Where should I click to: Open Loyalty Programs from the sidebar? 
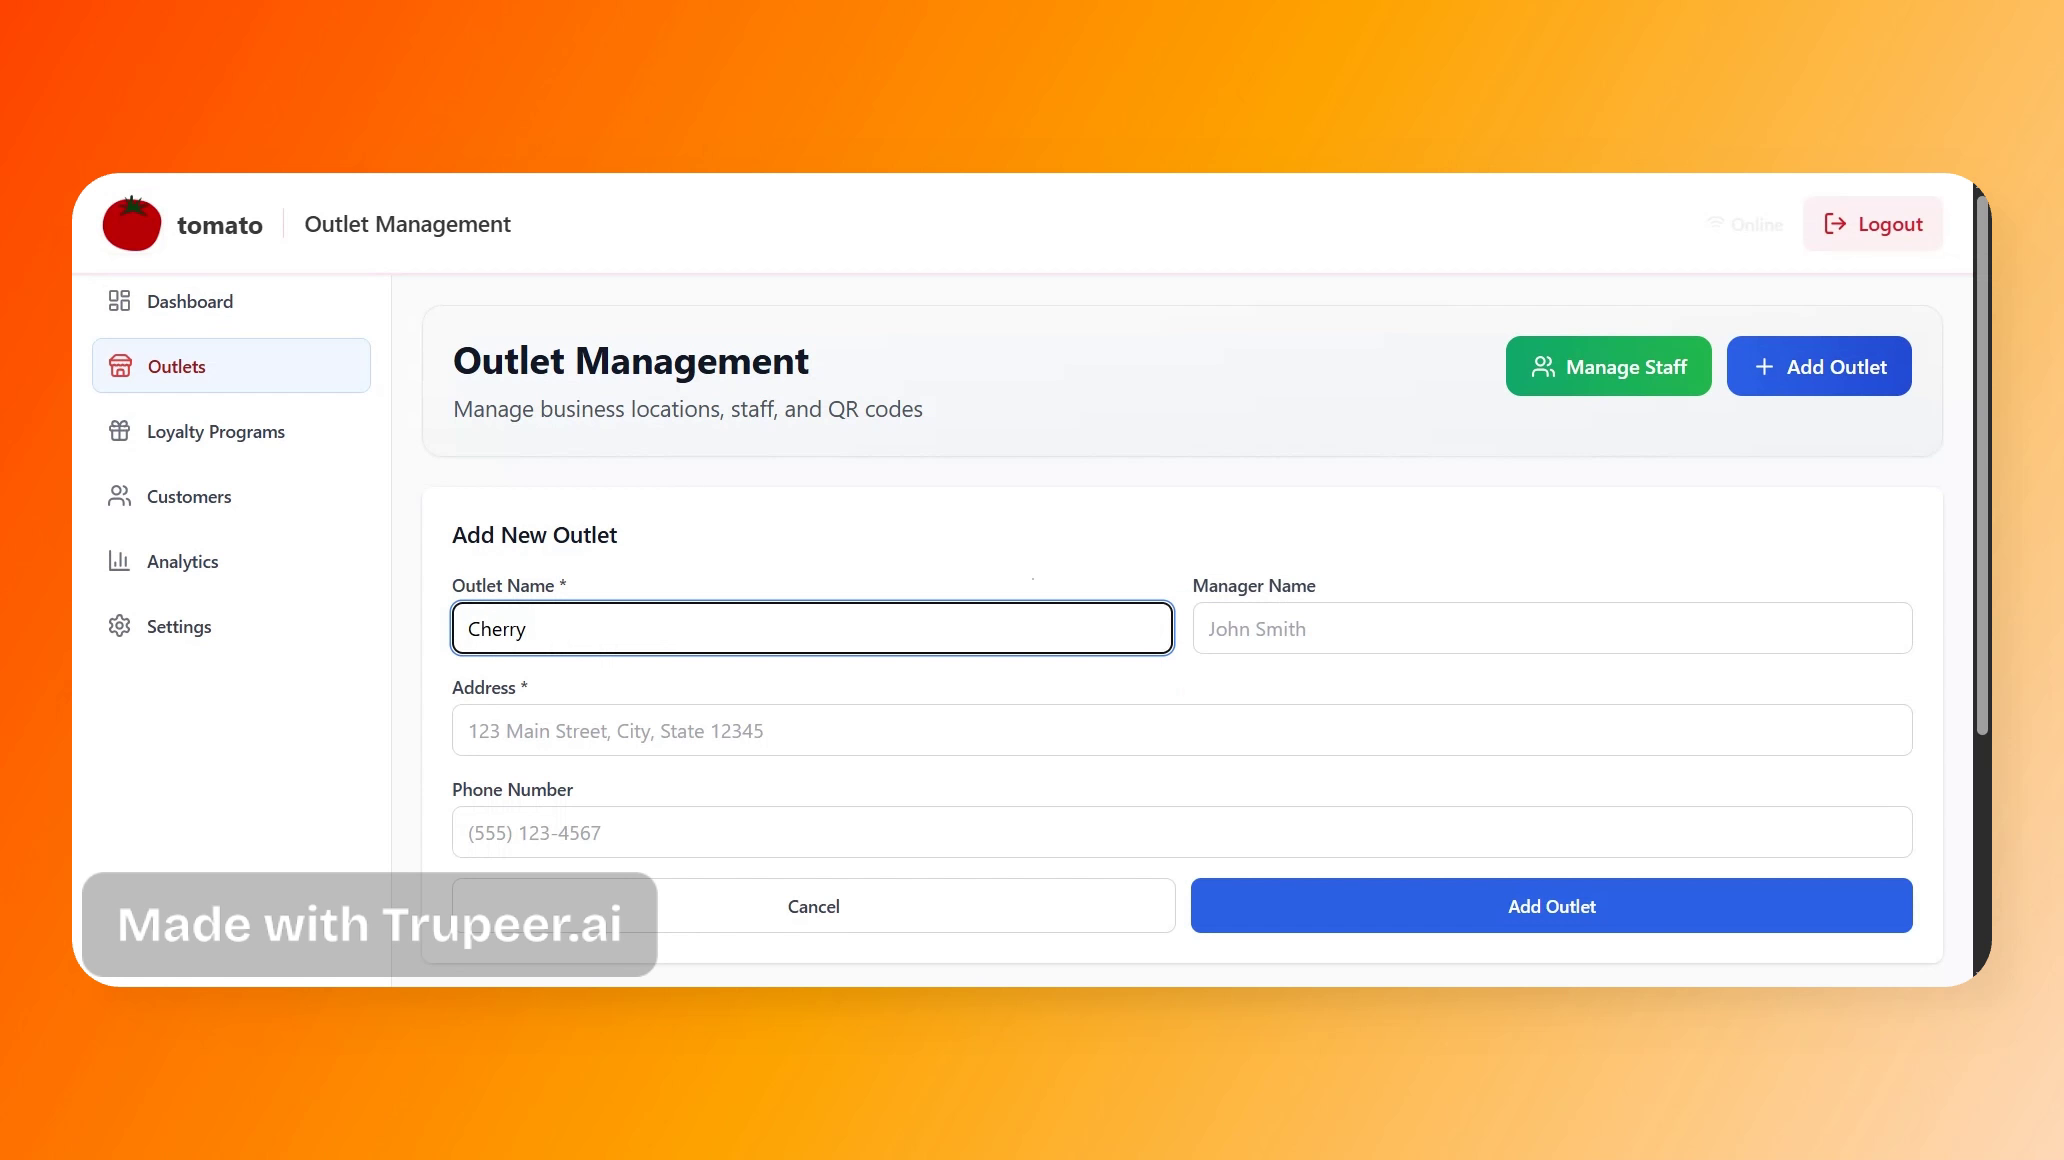click(215, 432)
